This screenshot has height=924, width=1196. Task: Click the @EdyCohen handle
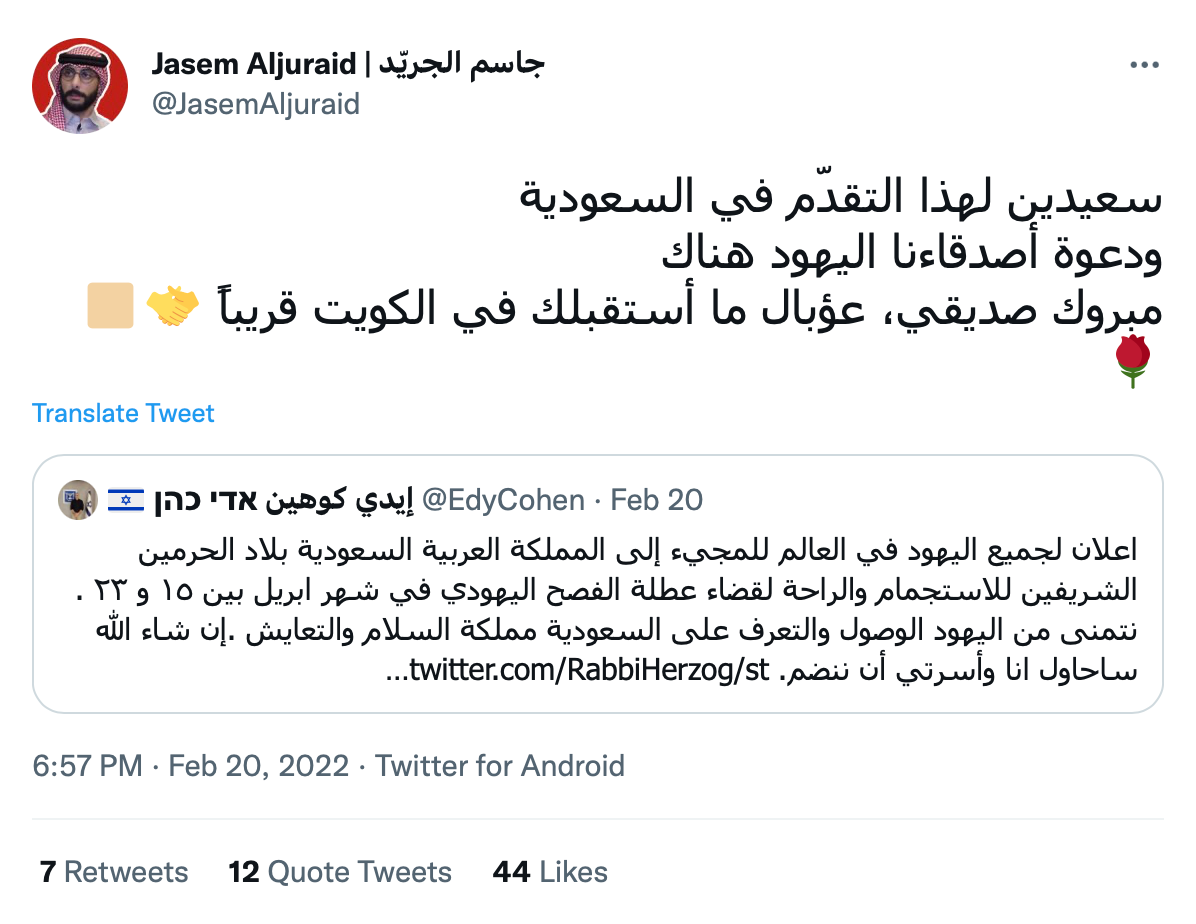coord(504,499)
